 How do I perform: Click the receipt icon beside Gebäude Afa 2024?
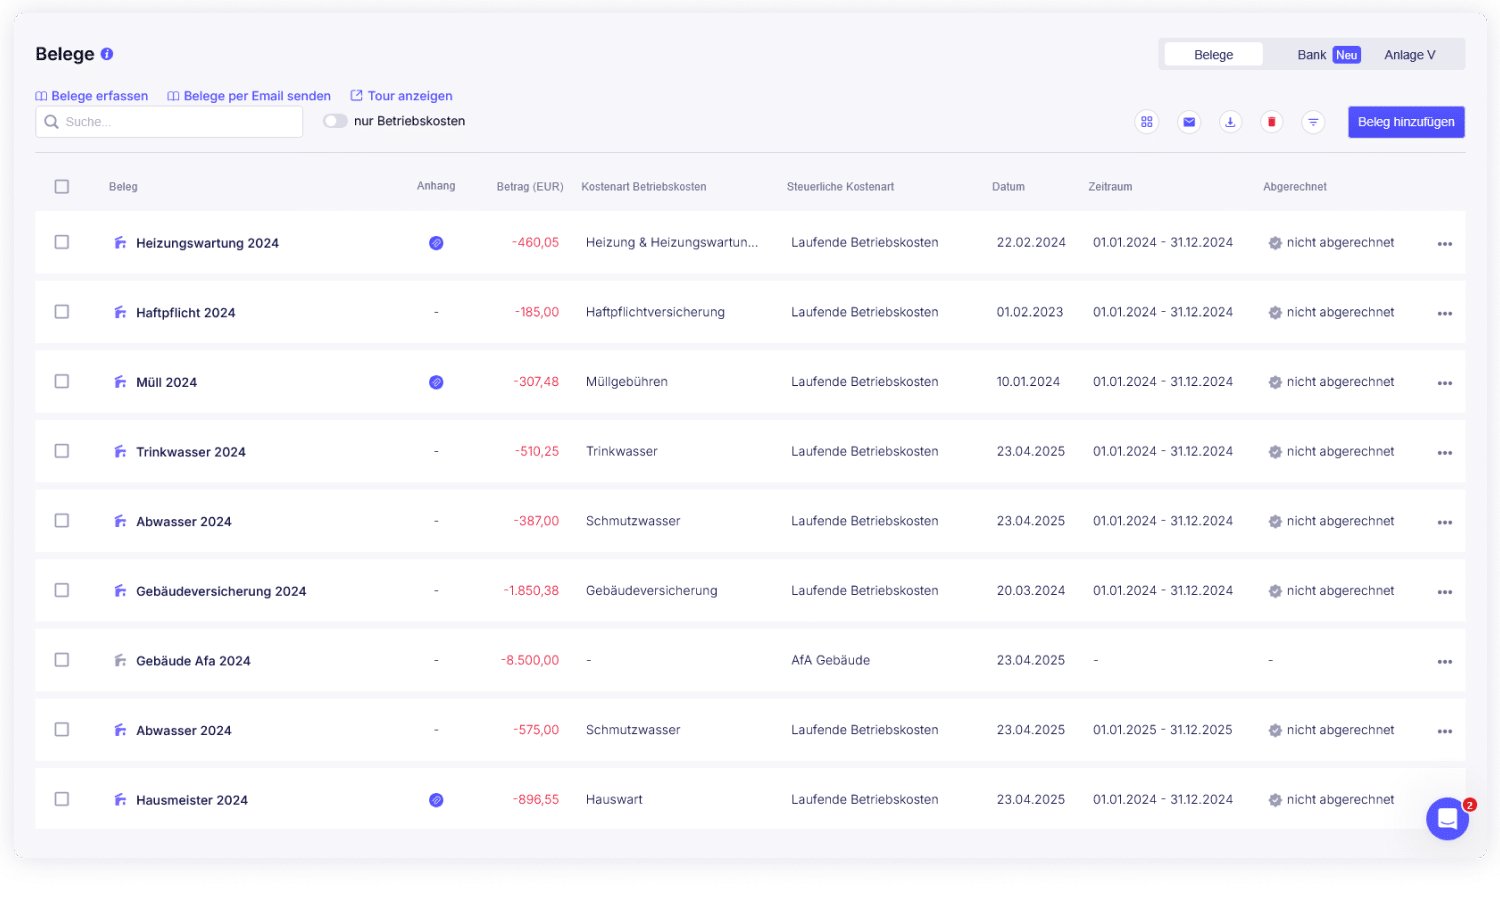120,660
